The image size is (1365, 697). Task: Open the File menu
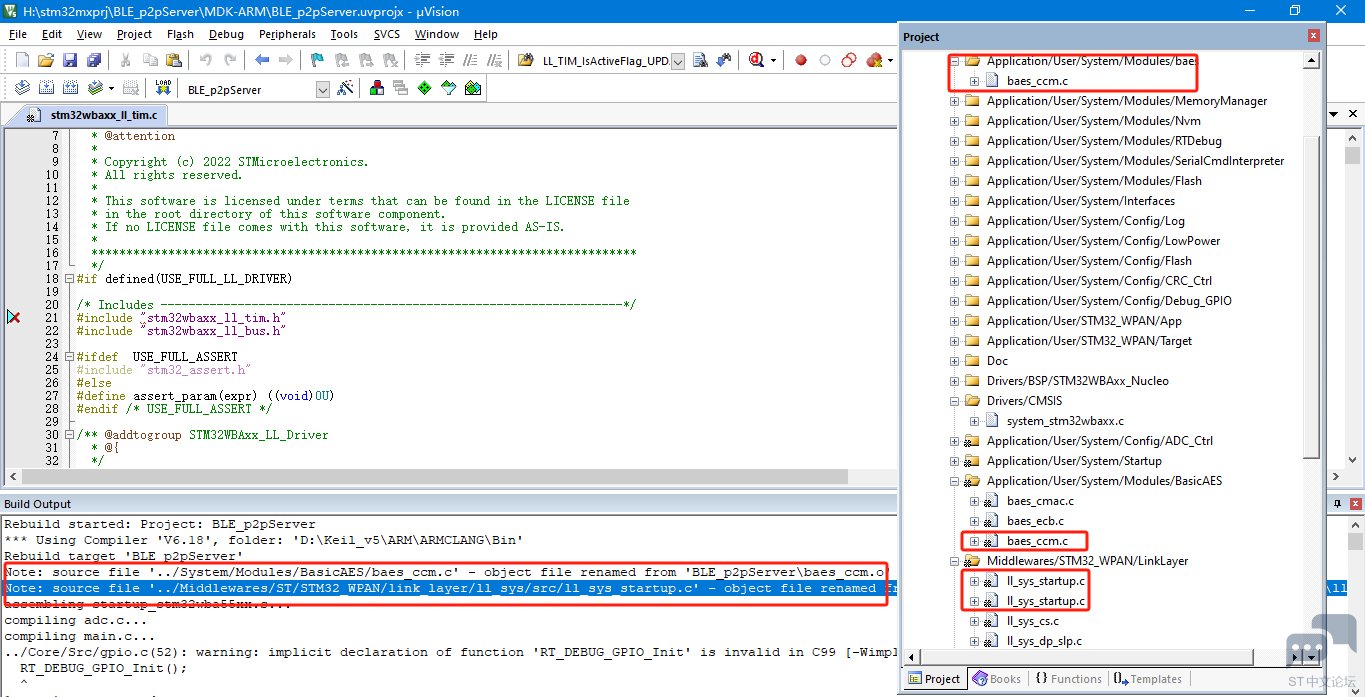17,34
